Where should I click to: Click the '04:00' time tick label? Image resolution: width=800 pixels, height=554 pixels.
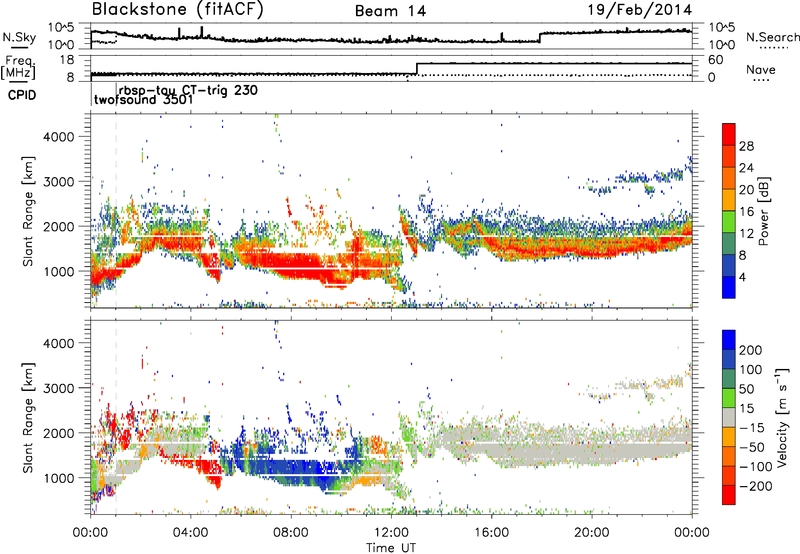(x=191, y=533)
